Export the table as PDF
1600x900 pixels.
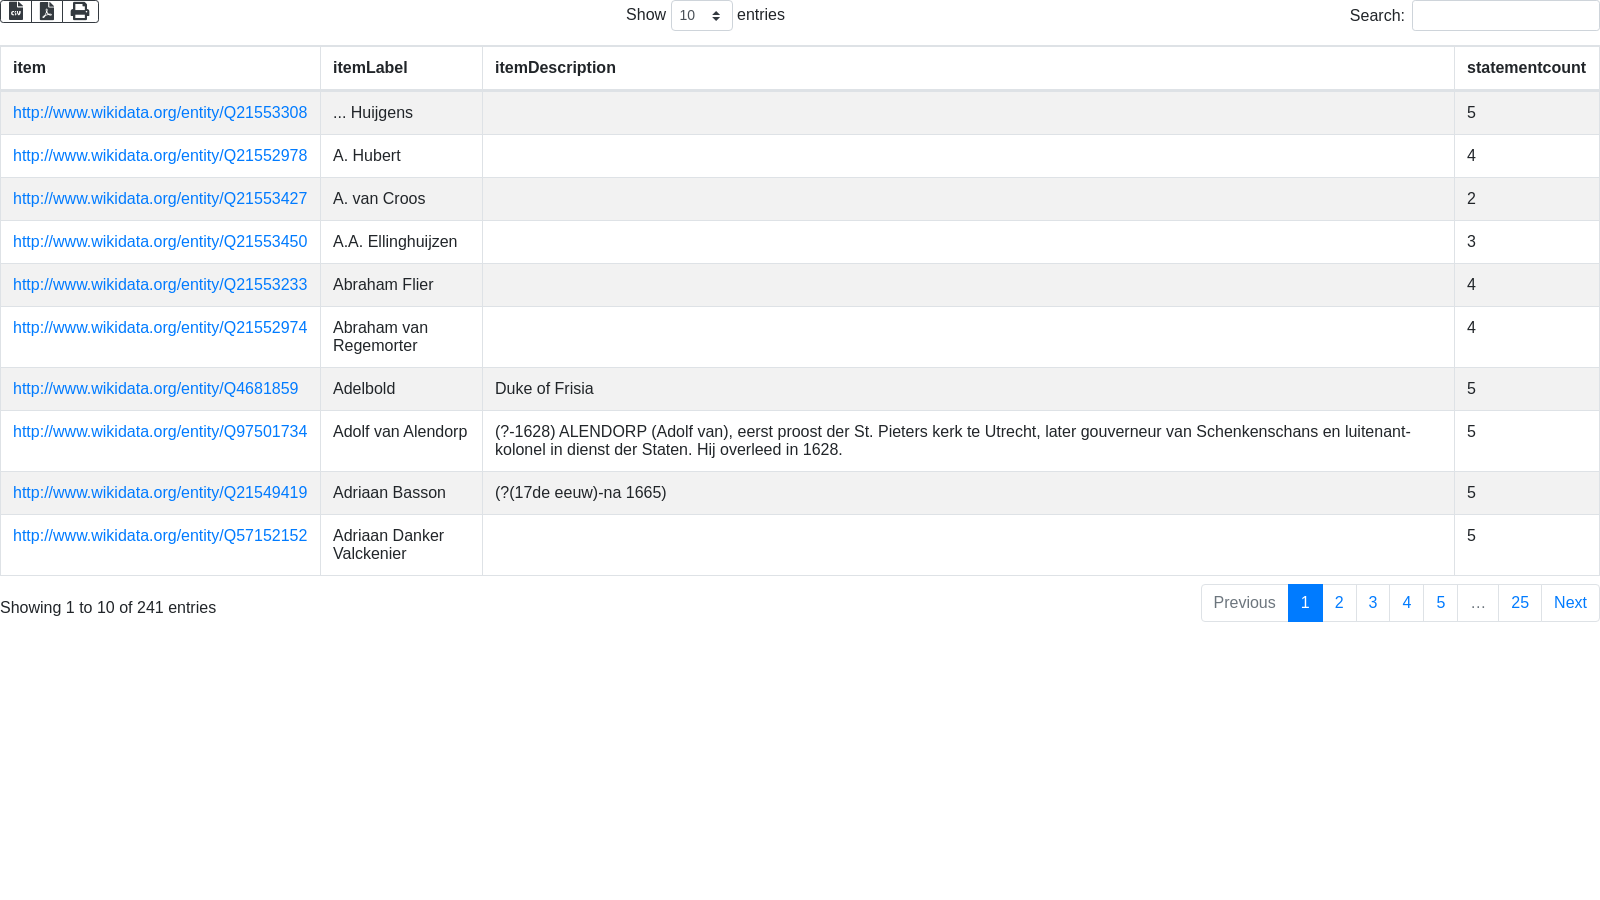pos(47,11)
